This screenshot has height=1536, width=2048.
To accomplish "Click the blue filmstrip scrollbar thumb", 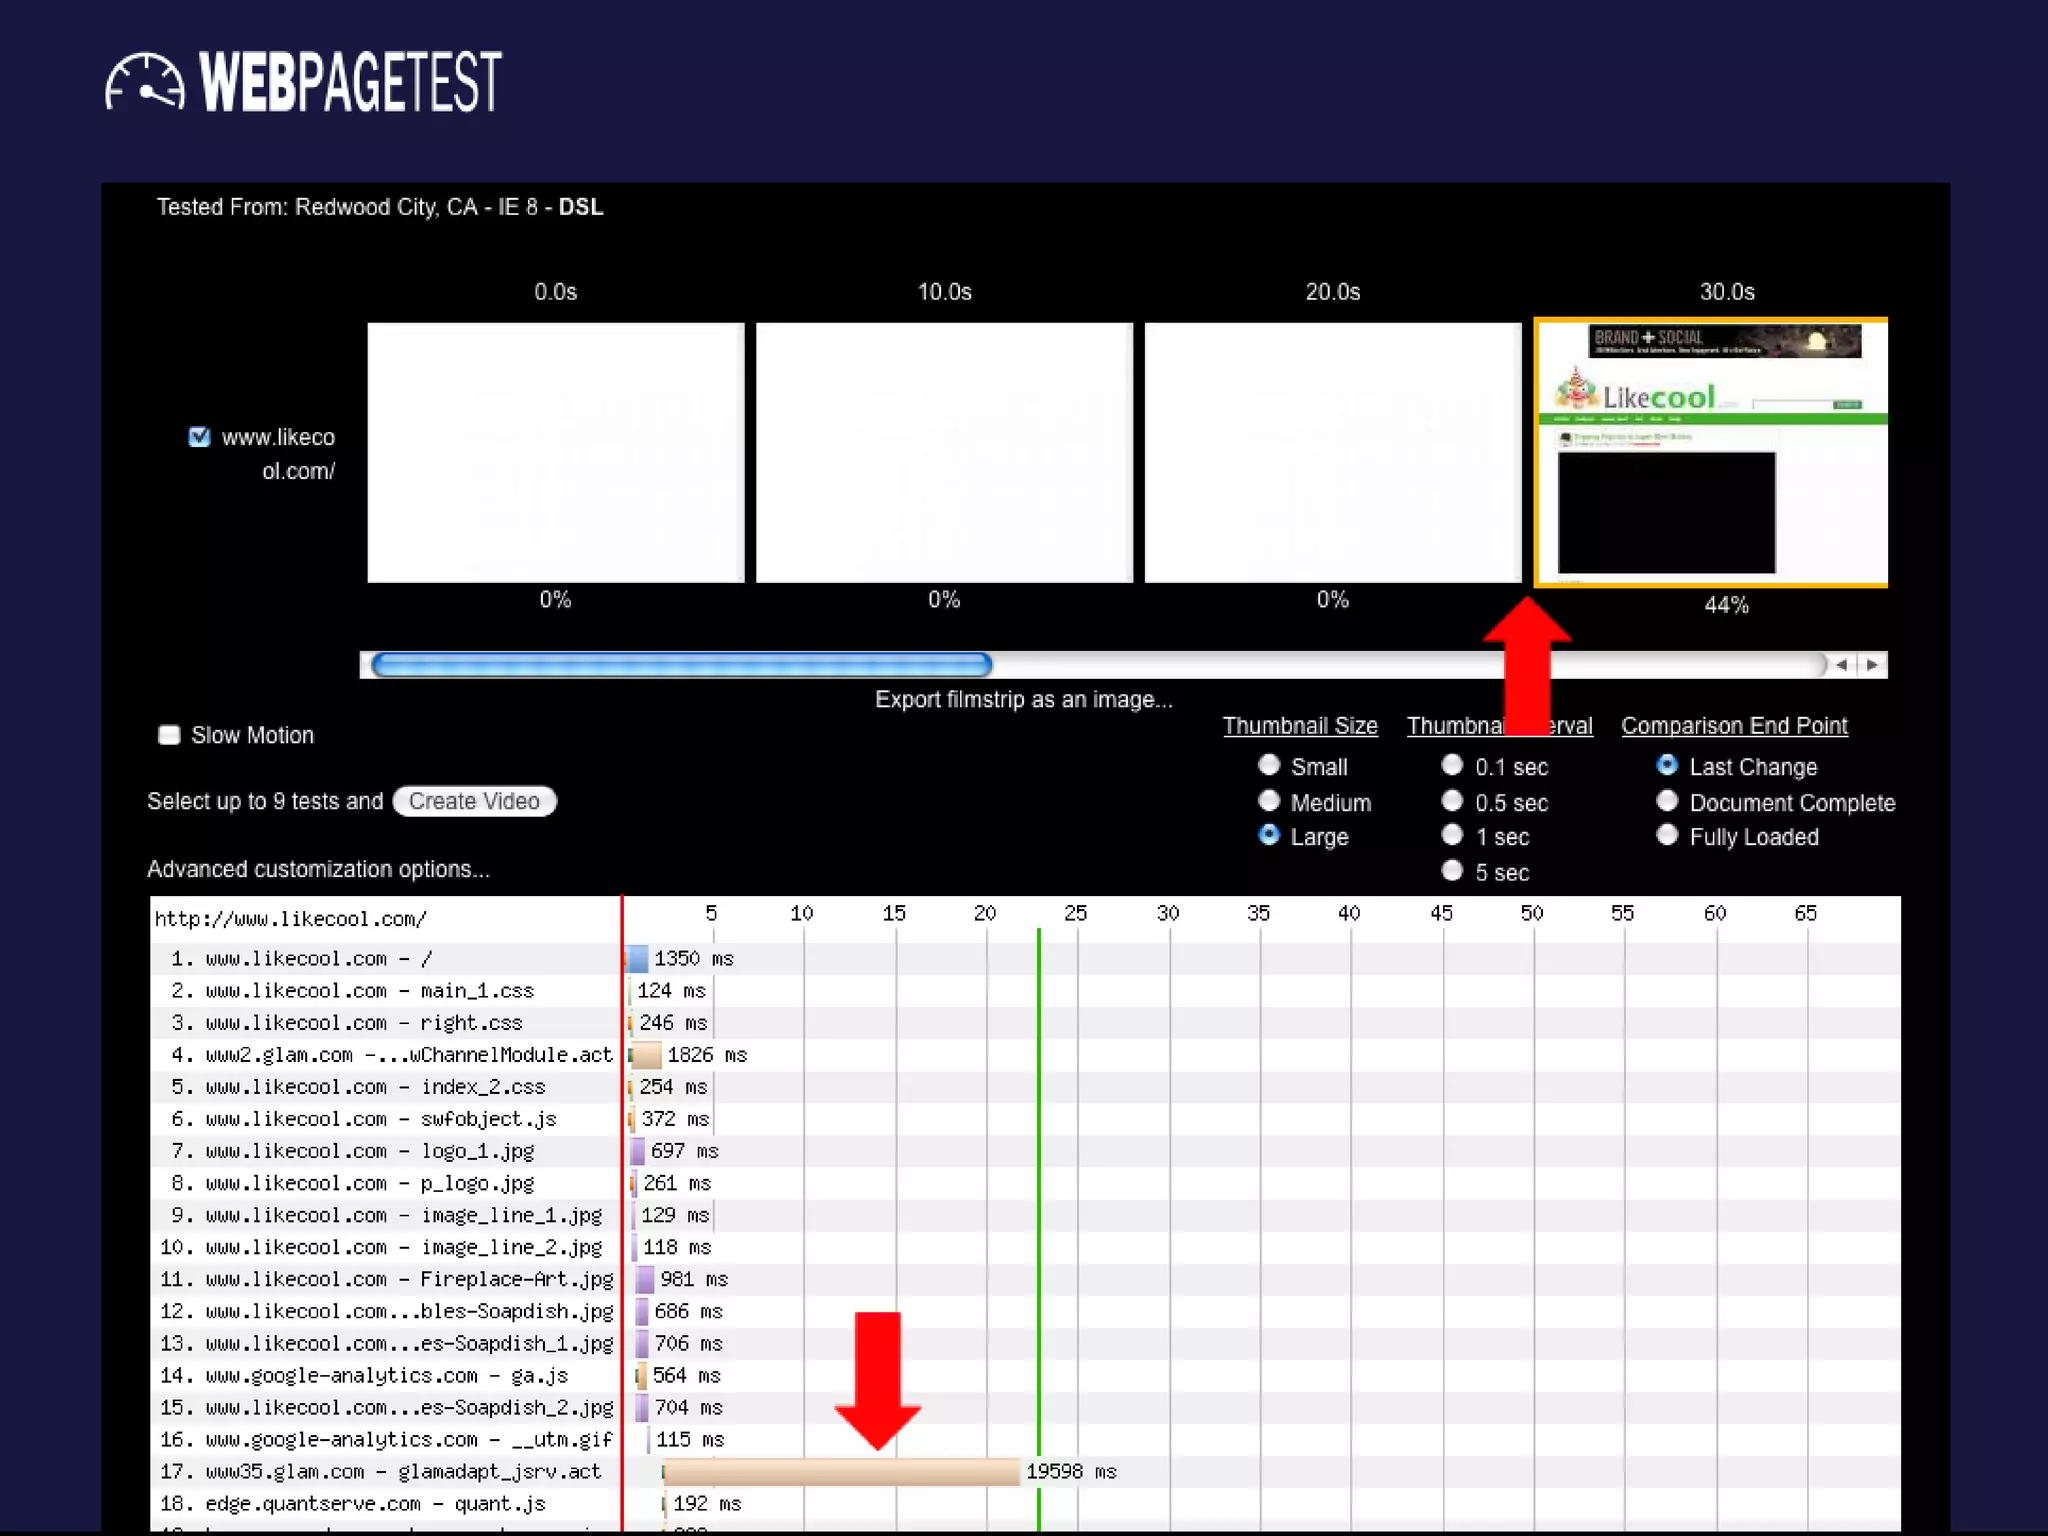I will coord(681,665).
